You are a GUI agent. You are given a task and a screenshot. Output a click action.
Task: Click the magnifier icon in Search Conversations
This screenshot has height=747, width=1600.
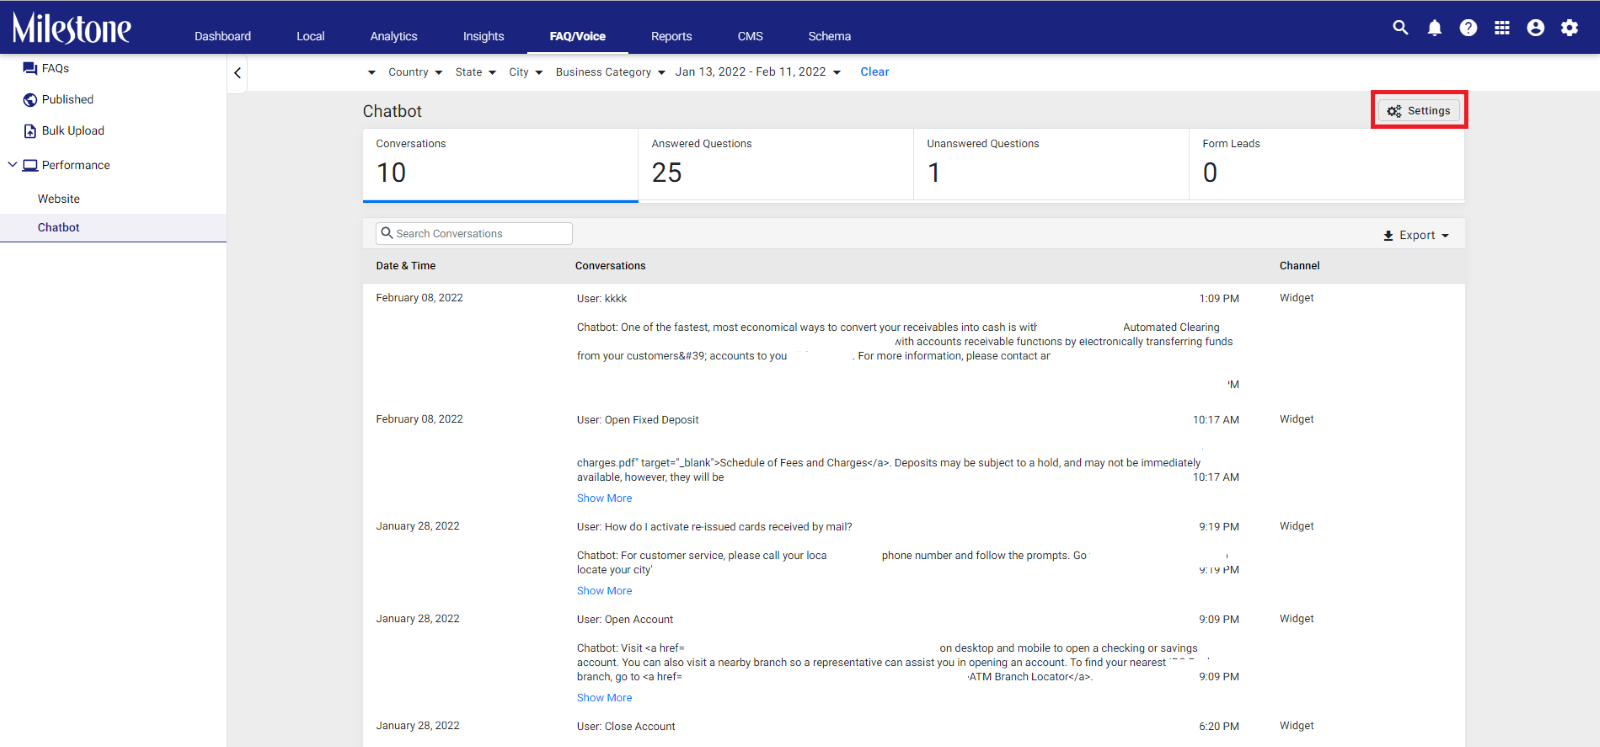(x=387, y=233)
